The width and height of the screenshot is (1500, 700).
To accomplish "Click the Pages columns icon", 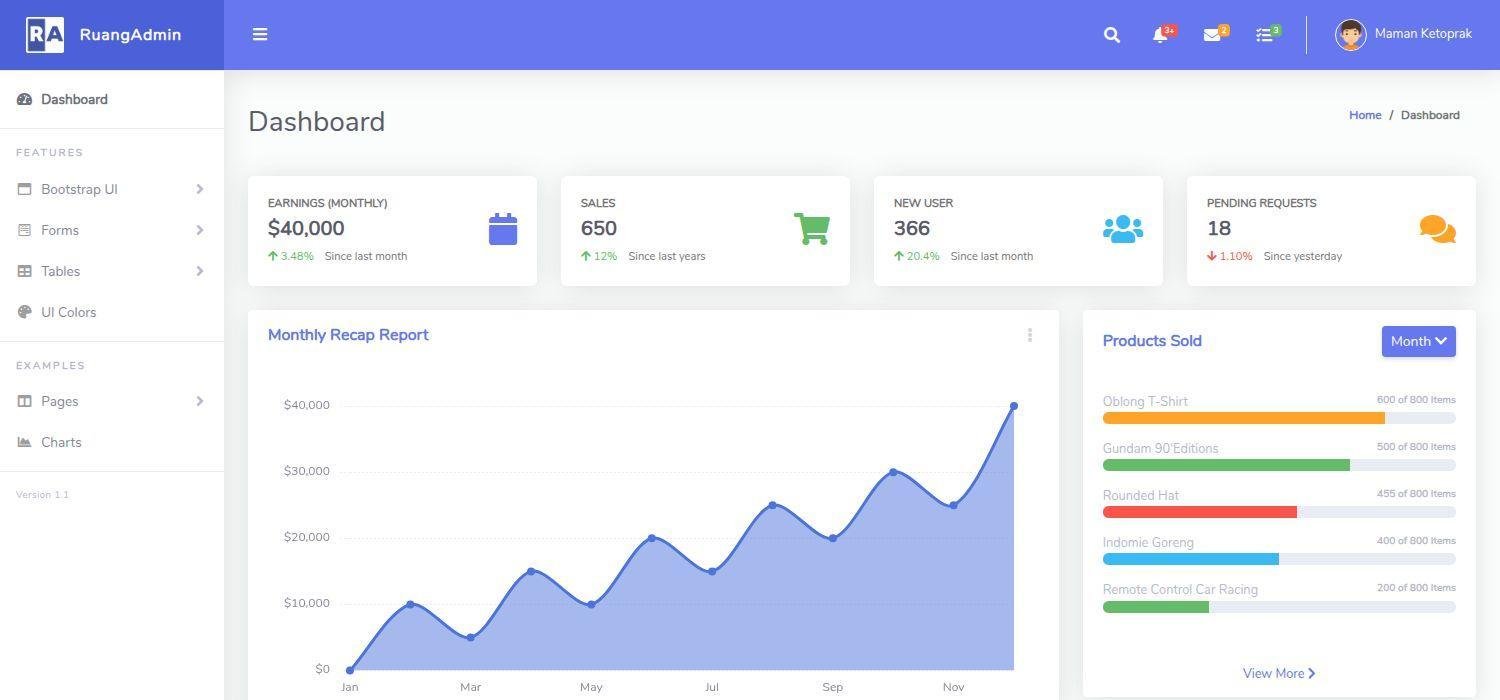I will [25, 401].
